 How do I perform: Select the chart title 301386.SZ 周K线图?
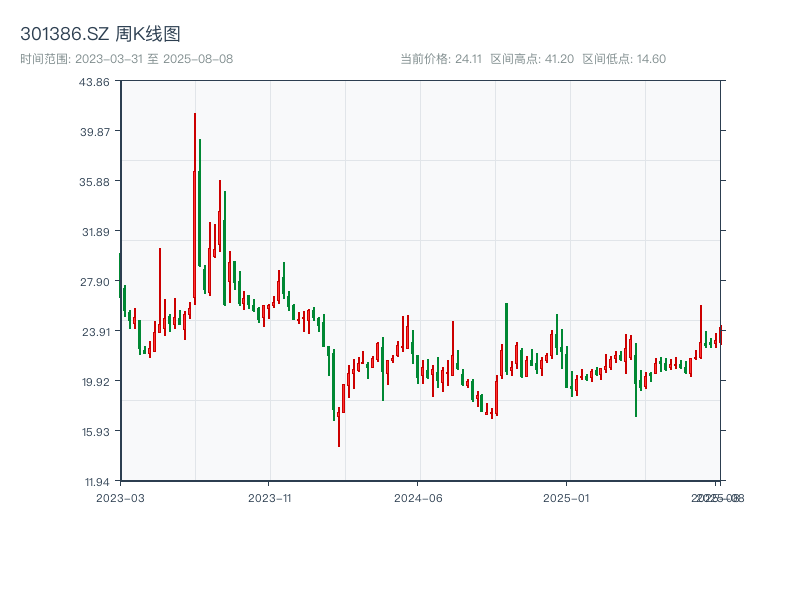(x=101, y=34)
